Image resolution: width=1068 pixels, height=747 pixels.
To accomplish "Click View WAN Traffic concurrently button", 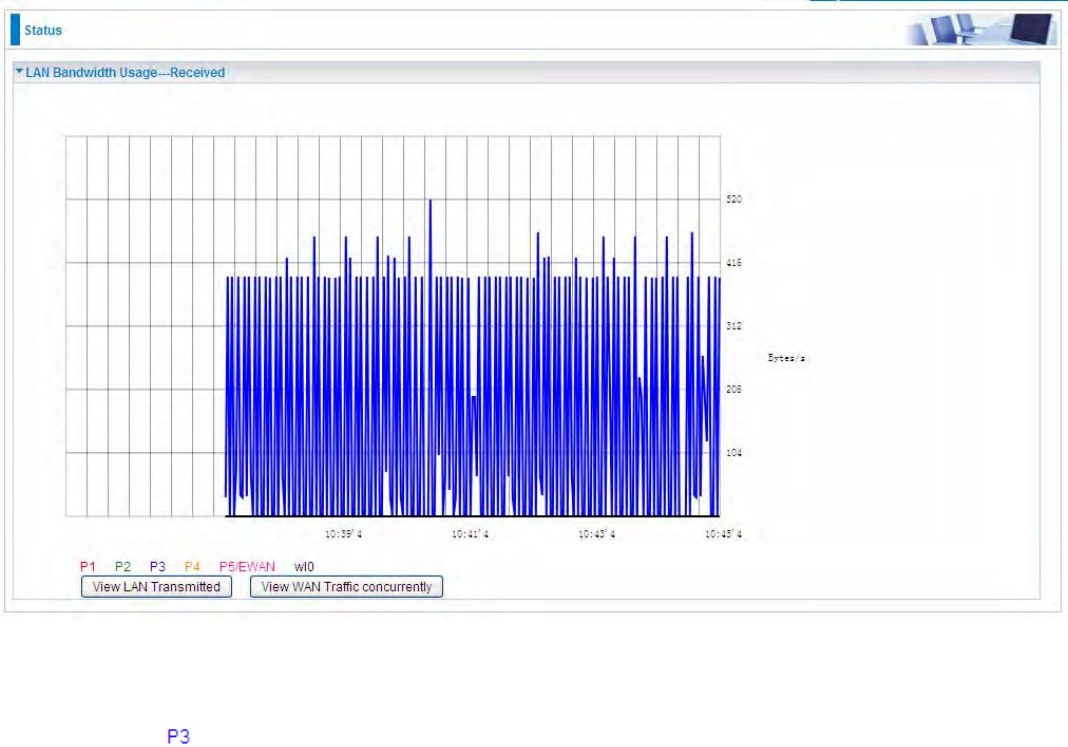I will click(346, 586).
